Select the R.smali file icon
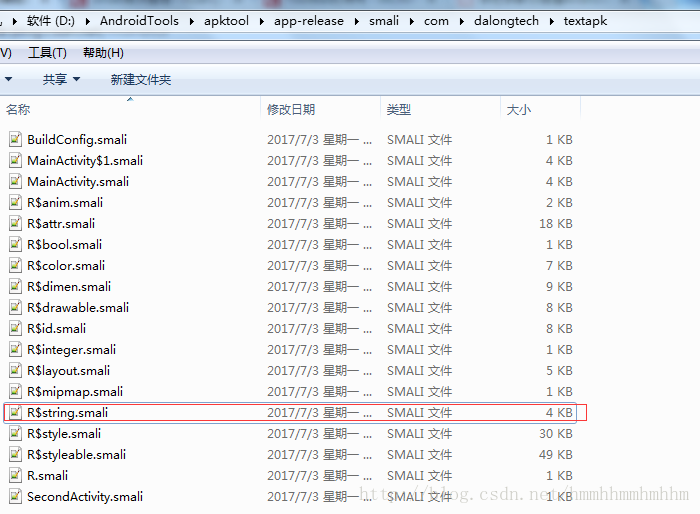This screenshot has width=700, height=514. tap(15, 475)
